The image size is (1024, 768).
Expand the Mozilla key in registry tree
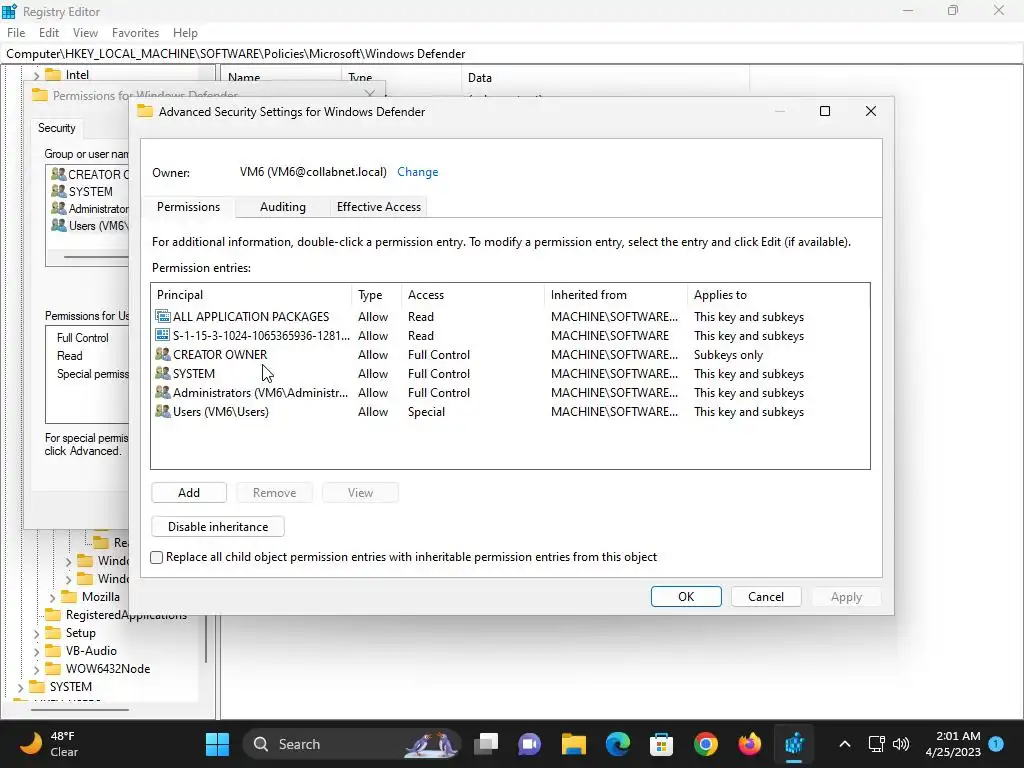[53, 597]
